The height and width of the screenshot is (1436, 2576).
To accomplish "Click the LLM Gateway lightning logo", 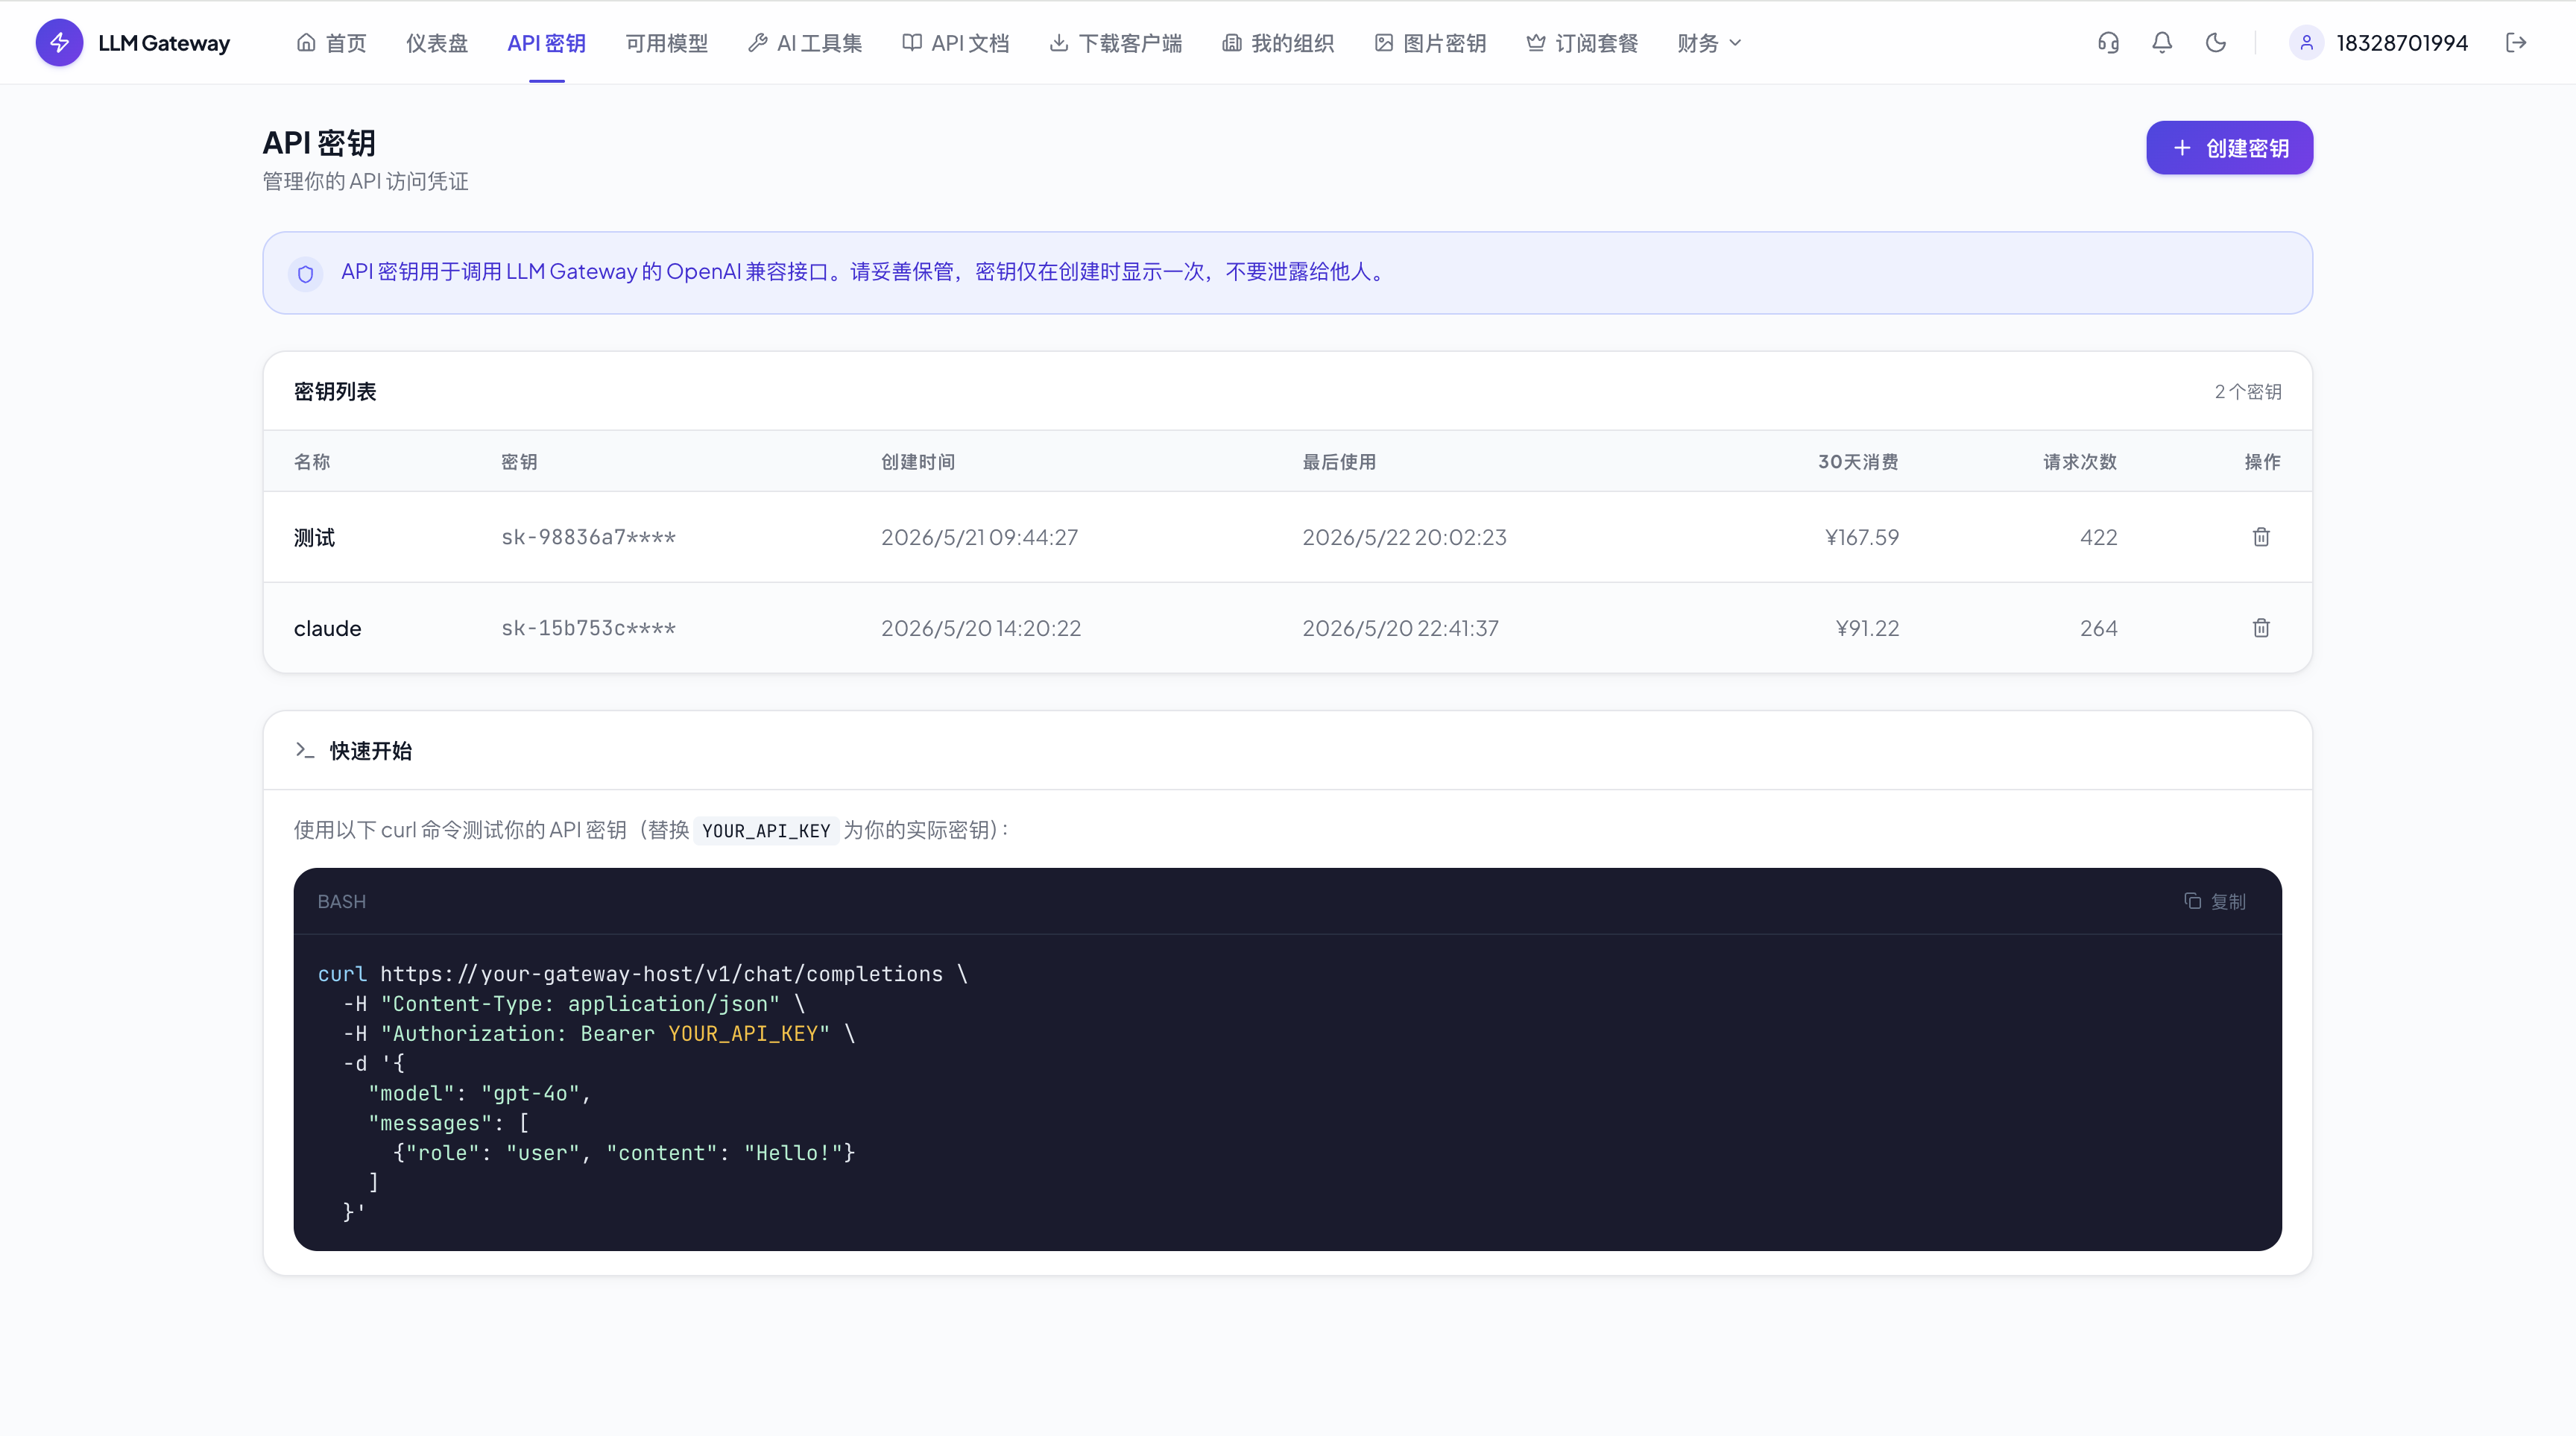I will click(x=59, y=43).
